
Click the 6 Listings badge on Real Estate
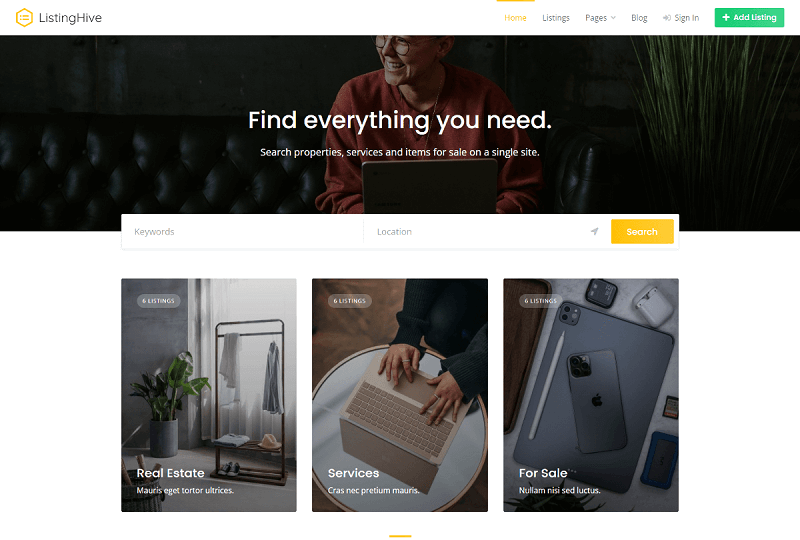158,301
